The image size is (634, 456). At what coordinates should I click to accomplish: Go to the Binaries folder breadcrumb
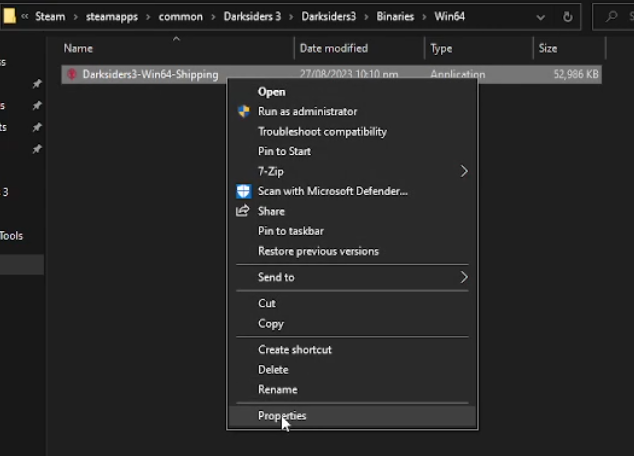coord(395,17)
